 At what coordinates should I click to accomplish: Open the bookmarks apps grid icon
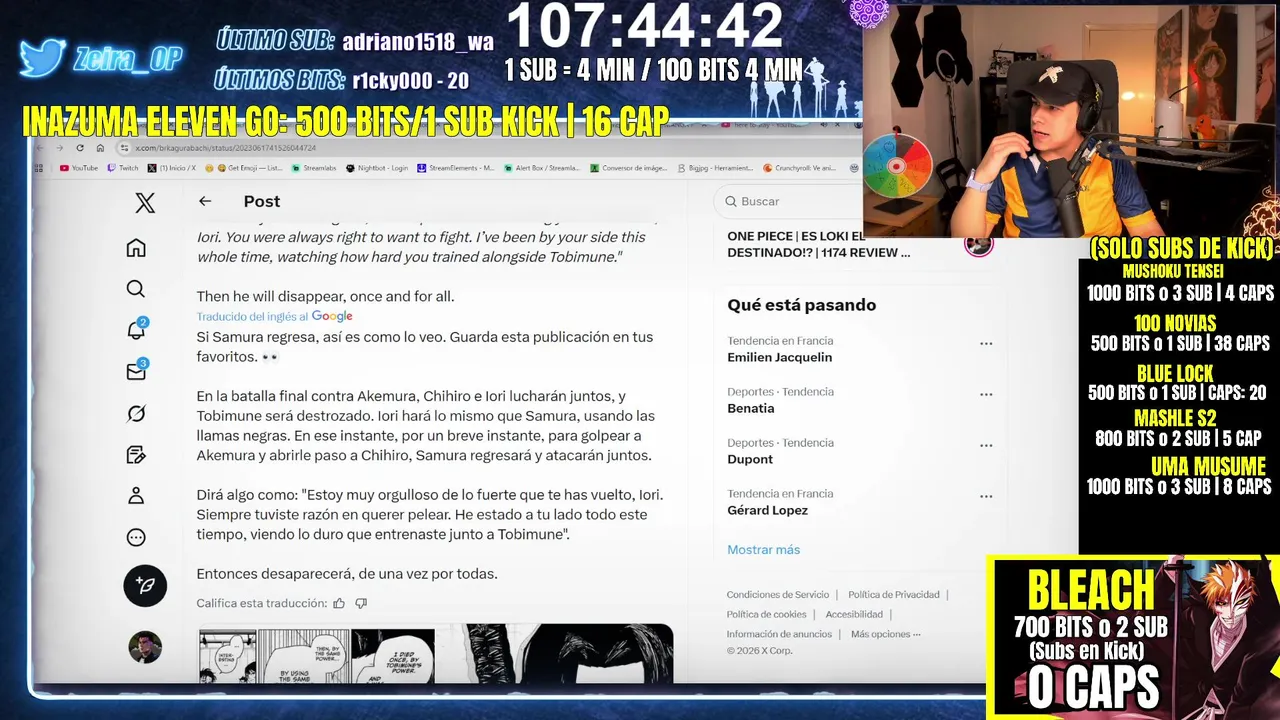[x=39, y=168]
